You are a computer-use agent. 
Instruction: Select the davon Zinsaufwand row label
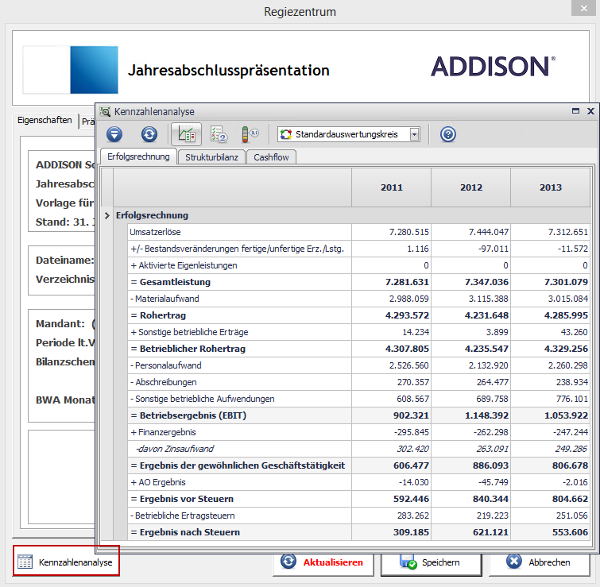175,448
